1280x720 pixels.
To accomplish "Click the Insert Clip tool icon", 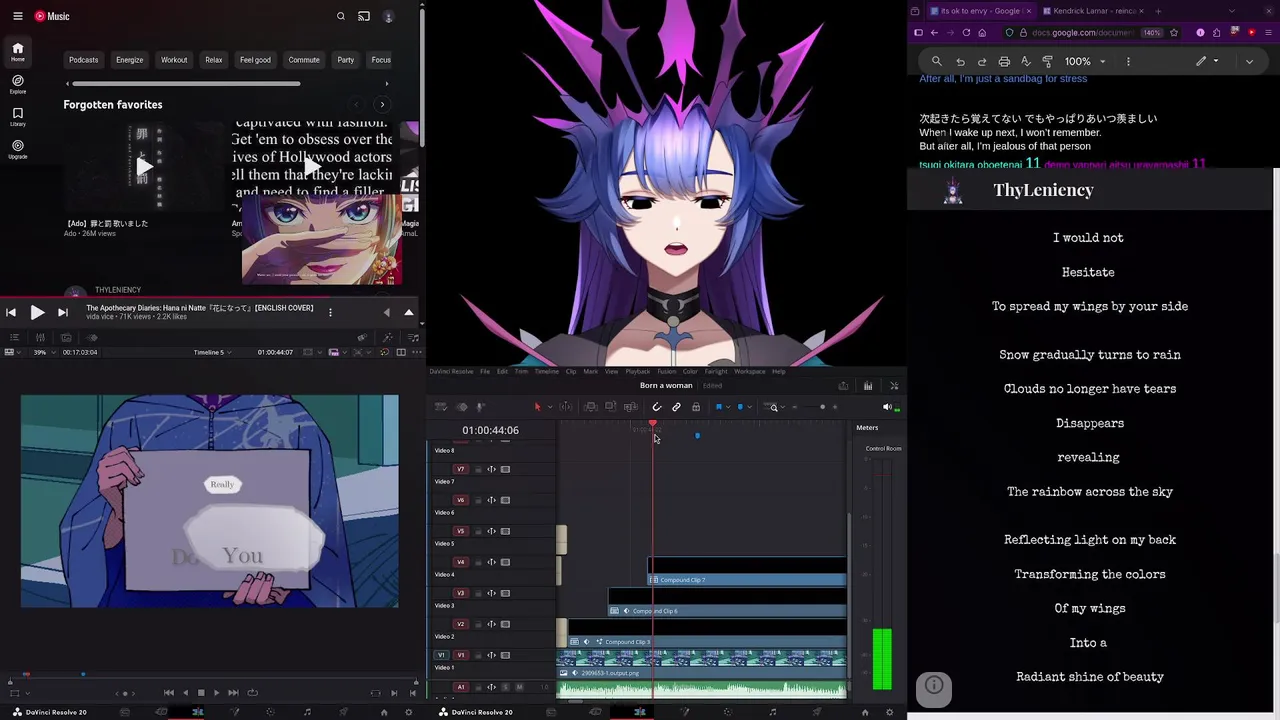I will point(591,407).
